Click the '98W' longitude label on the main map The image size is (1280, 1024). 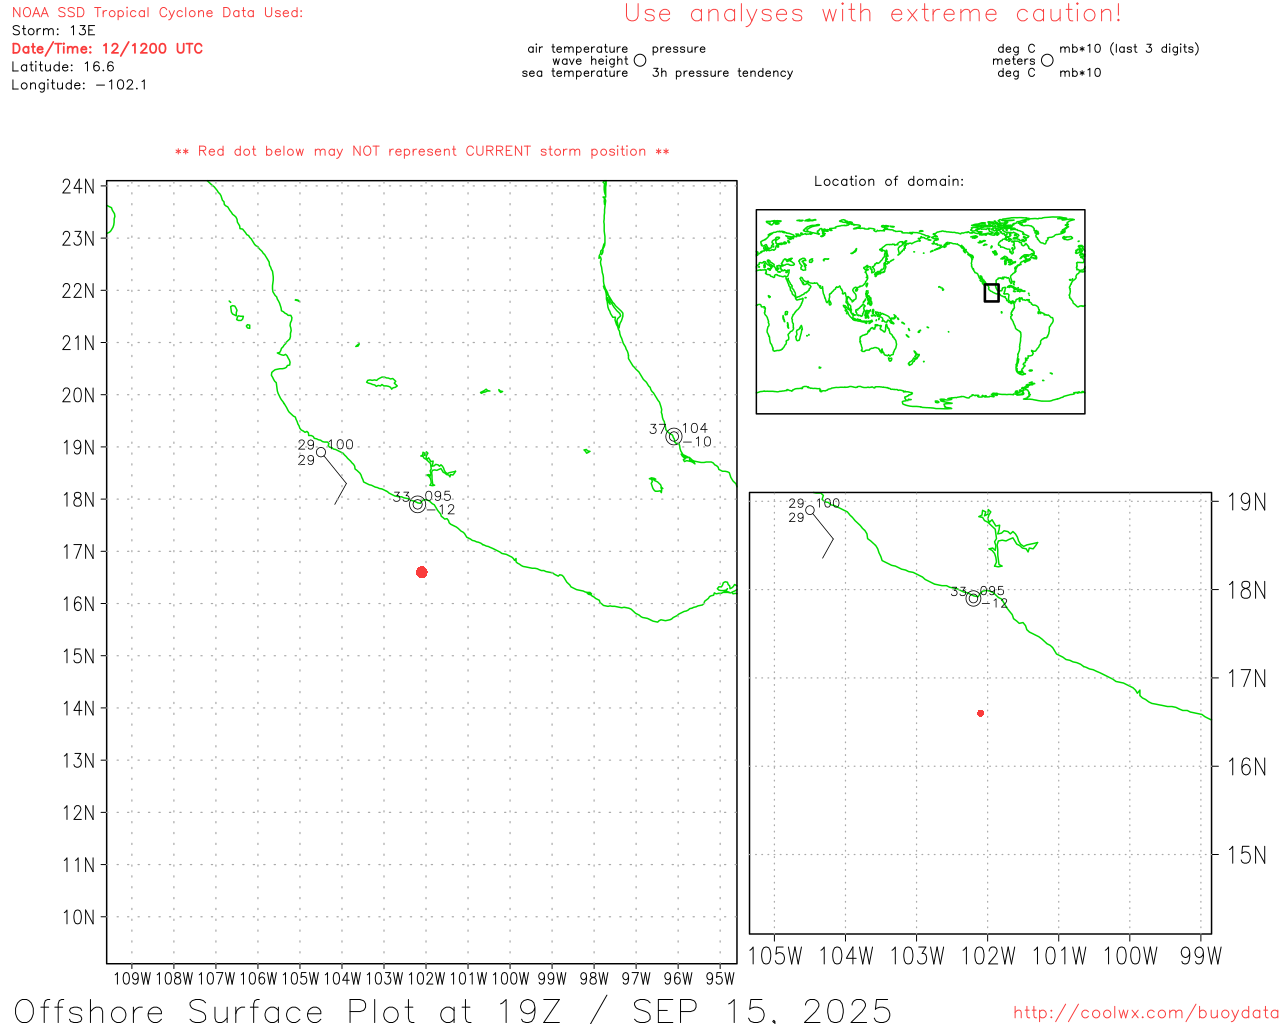click(x=594, y=979)
